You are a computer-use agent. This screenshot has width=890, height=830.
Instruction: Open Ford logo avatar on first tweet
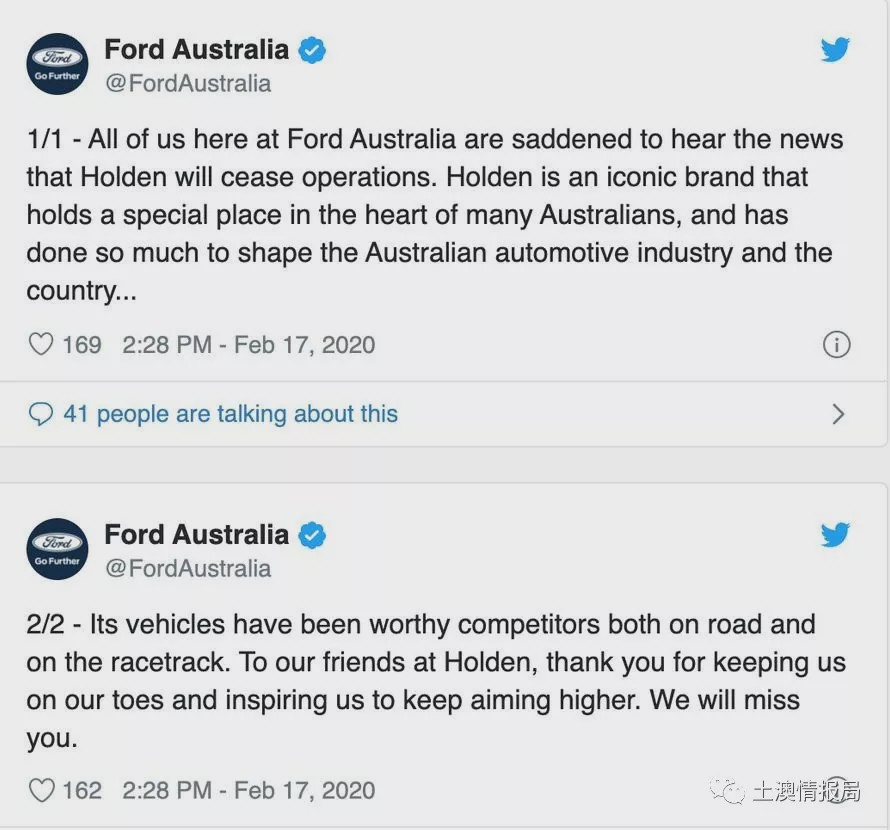(57, 64)
